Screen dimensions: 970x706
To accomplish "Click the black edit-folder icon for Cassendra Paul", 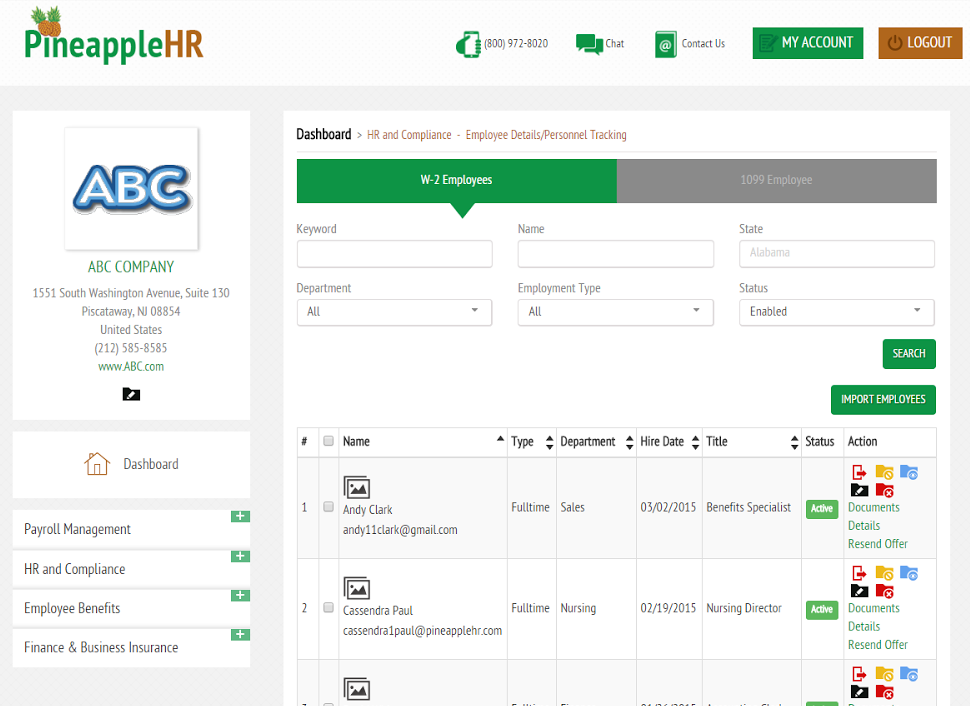I will [859, 592].
